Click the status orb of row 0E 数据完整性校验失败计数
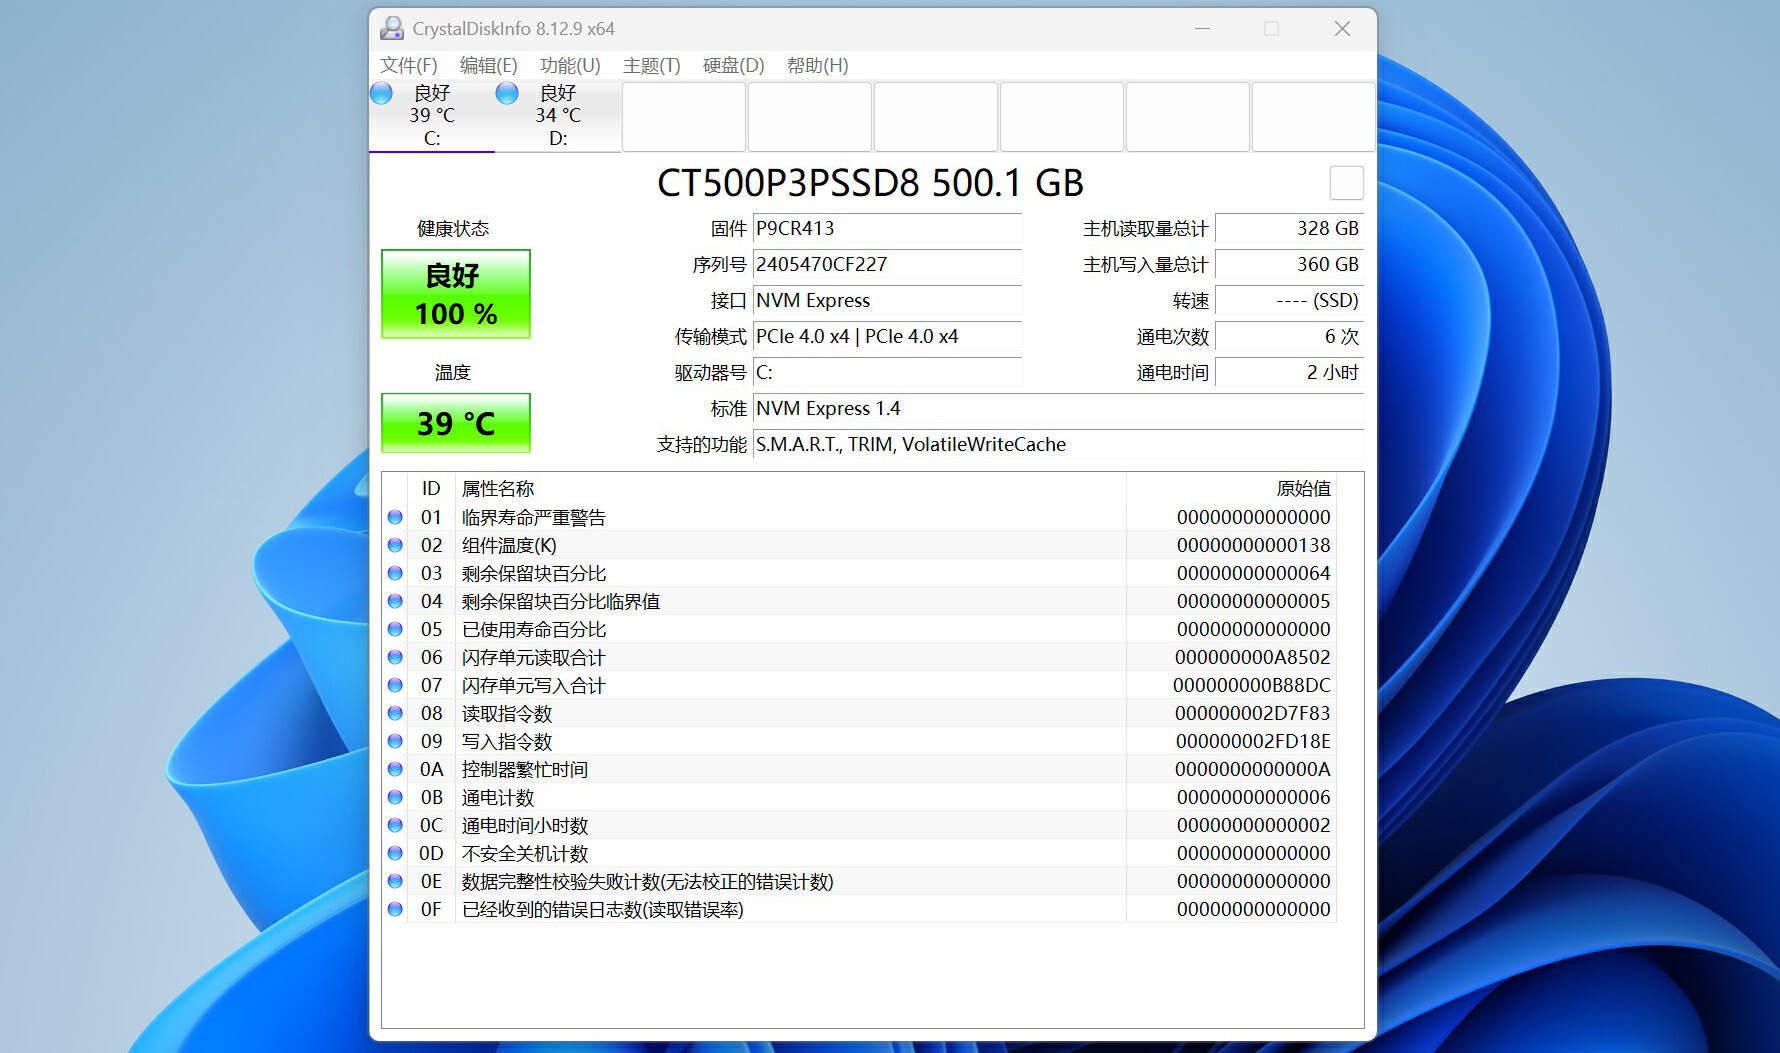The width and height of the screenshot is (1780, 1053). (395, 881)
